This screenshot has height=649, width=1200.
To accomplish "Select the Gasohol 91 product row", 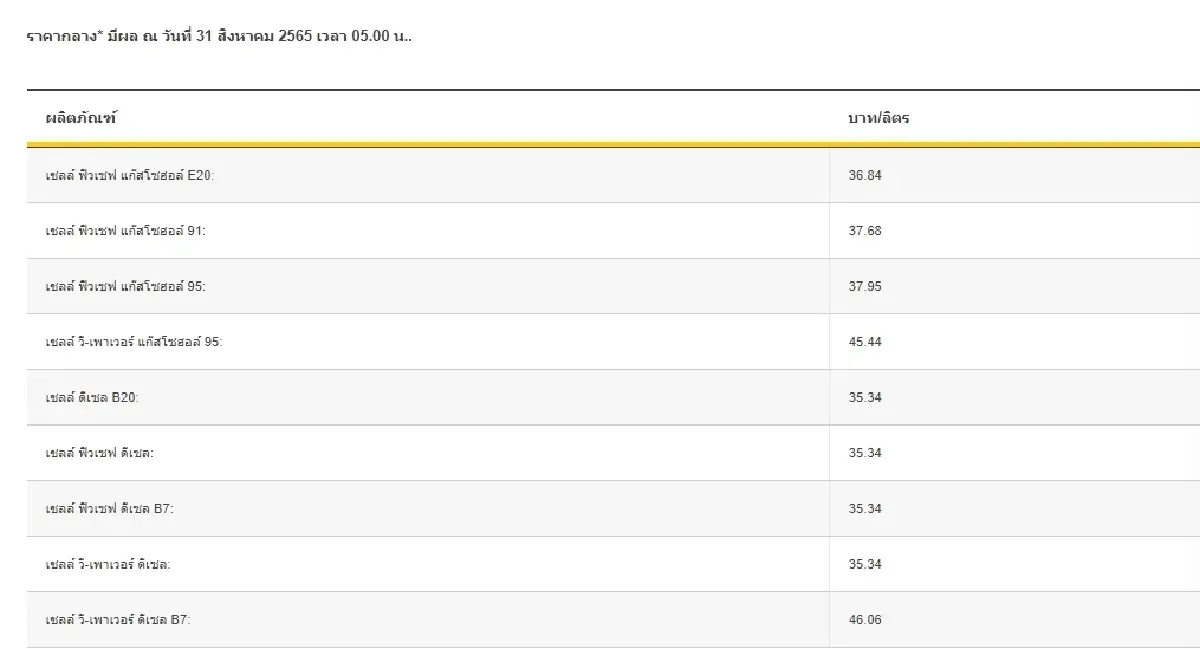I will pyautogui.click(x=125, y=230).
